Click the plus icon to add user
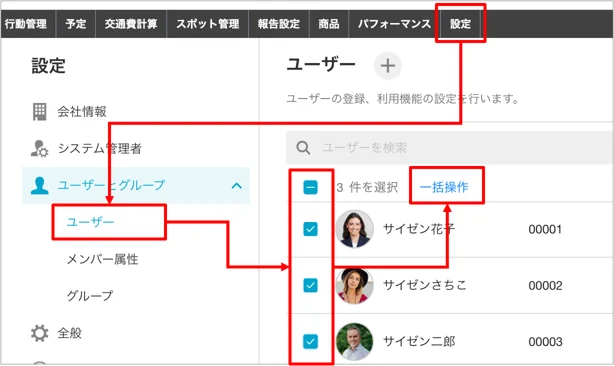Image resolution: width=614 pixels, height=366 pixels. pos(388,66)
